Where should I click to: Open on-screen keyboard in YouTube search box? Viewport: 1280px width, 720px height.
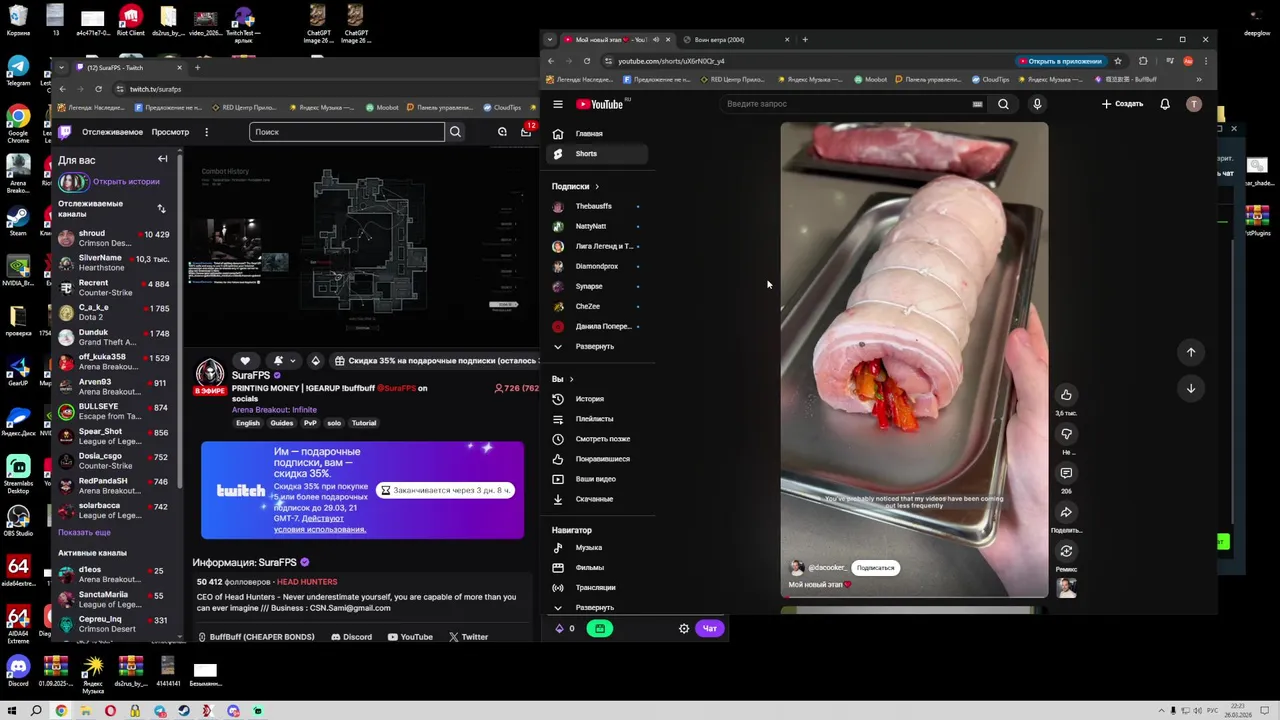pos(977,104)
